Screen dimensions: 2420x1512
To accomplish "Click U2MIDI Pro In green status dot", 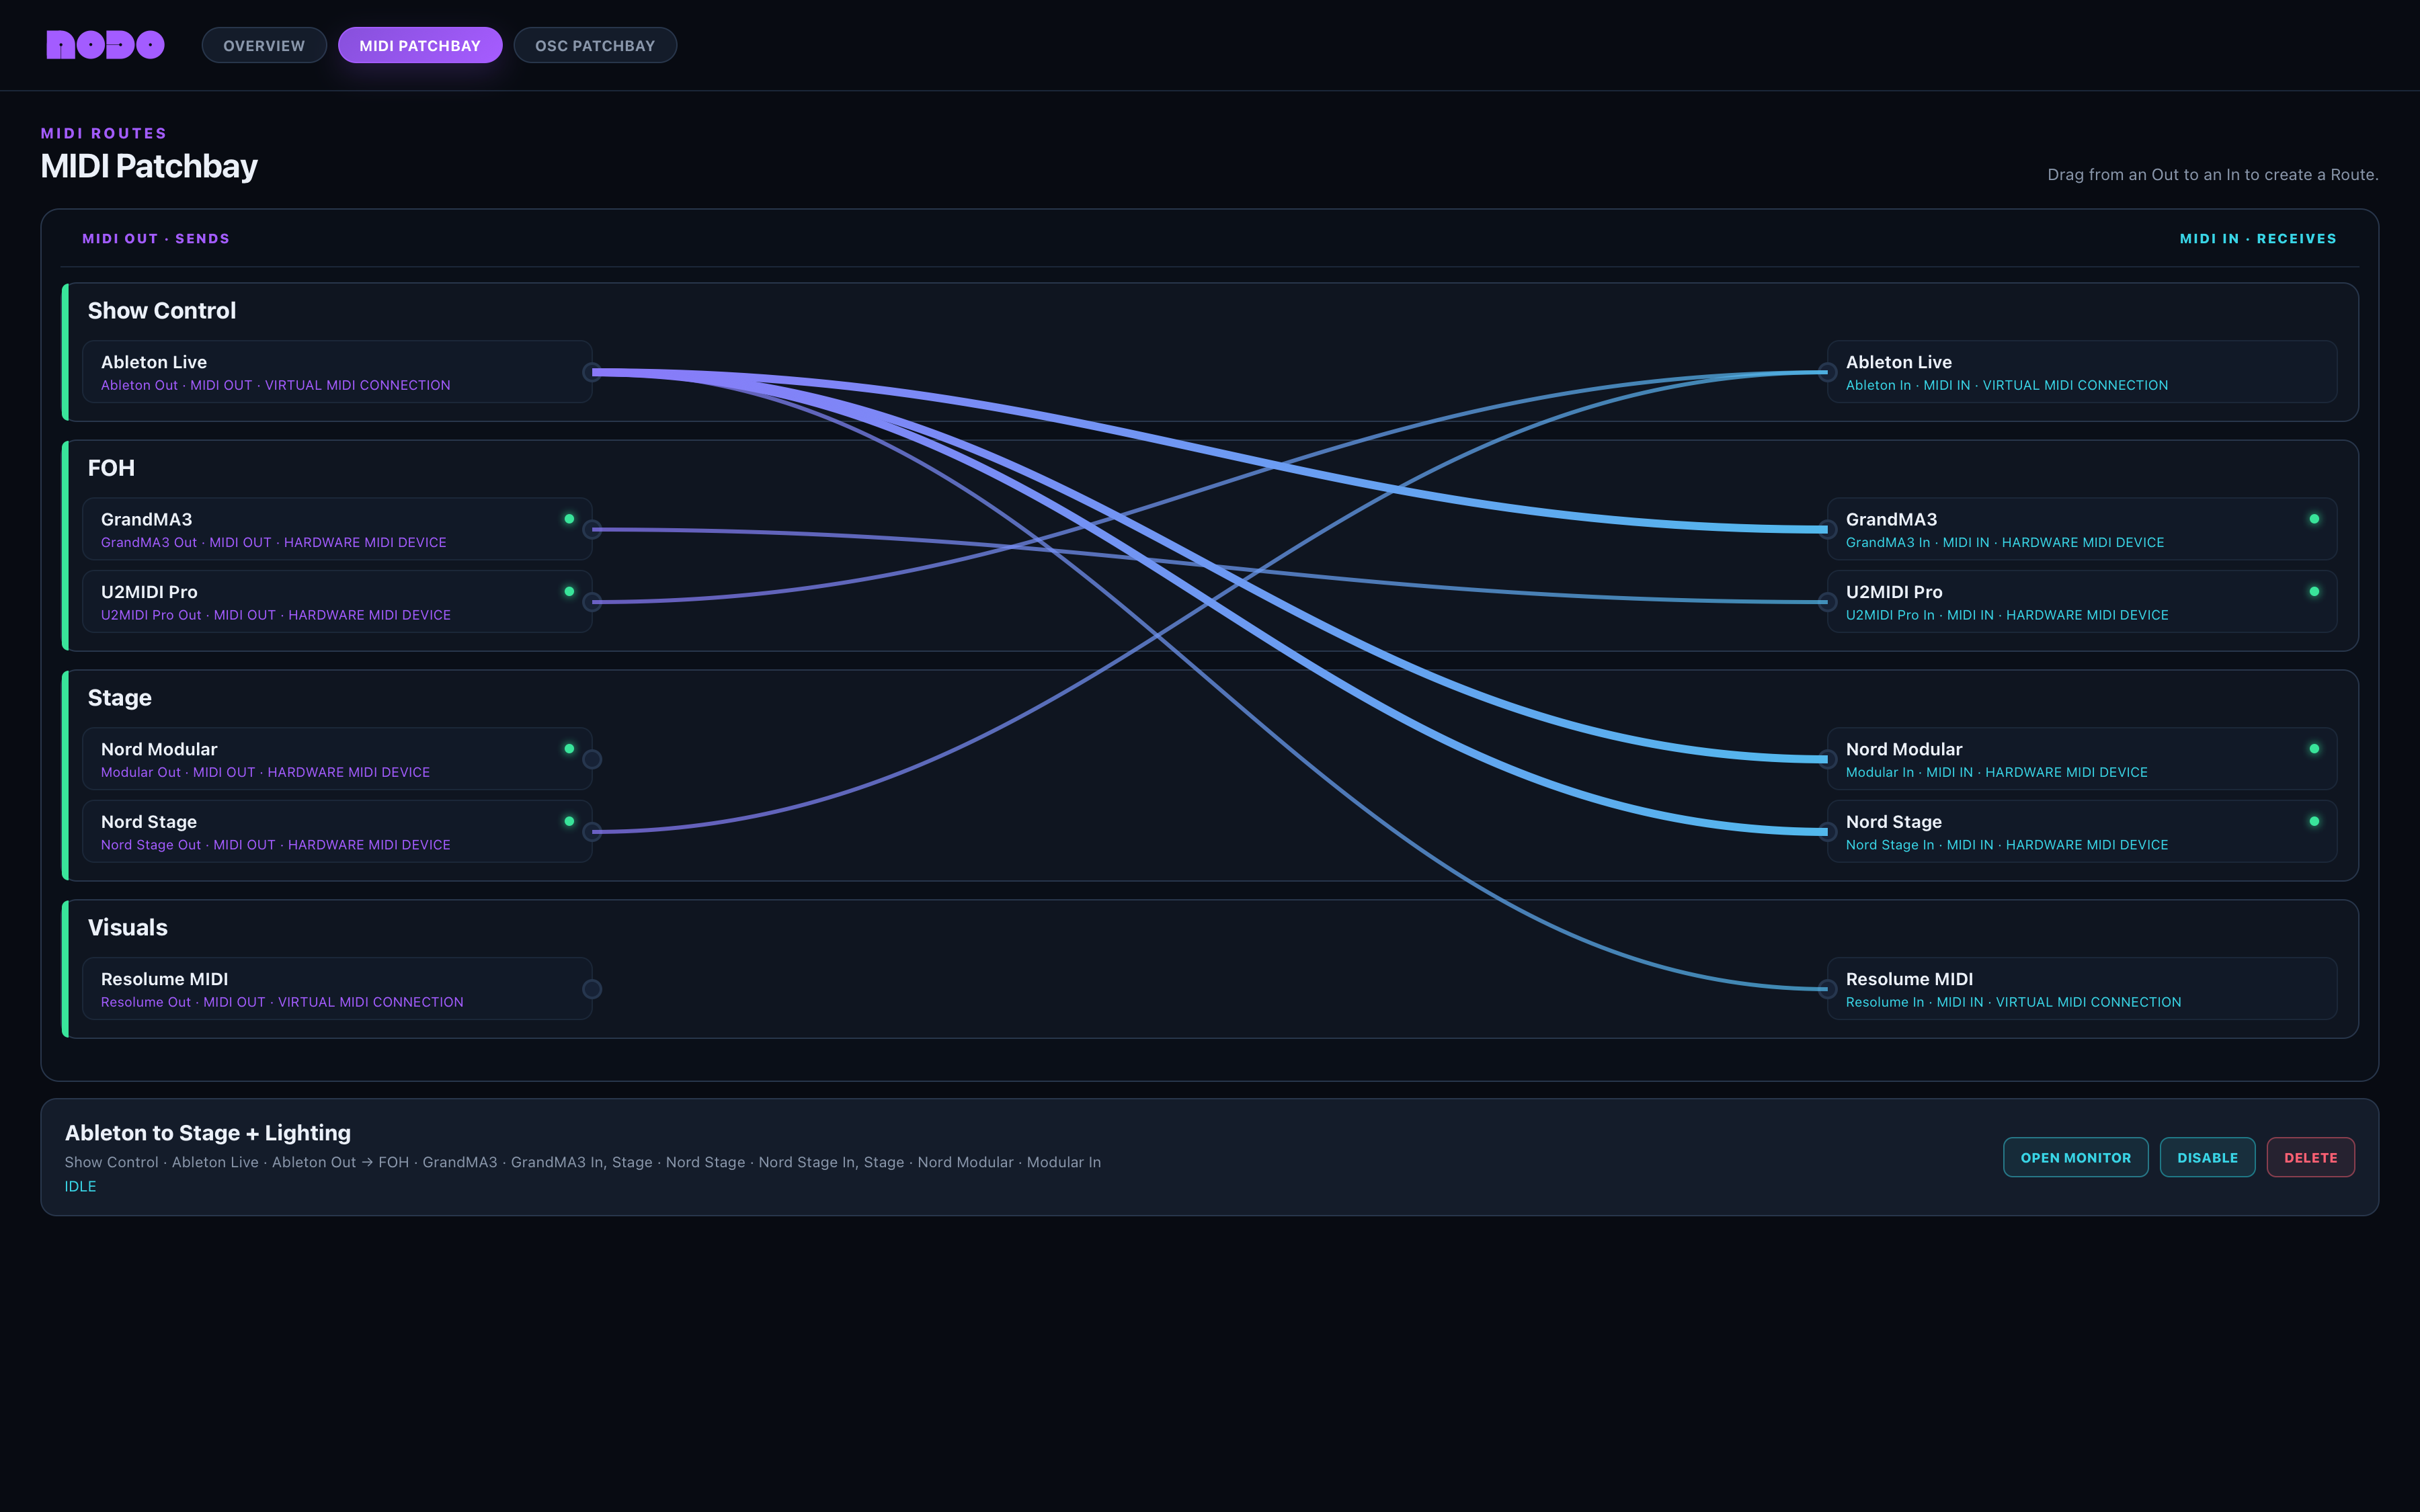I will coord(2314,592).
